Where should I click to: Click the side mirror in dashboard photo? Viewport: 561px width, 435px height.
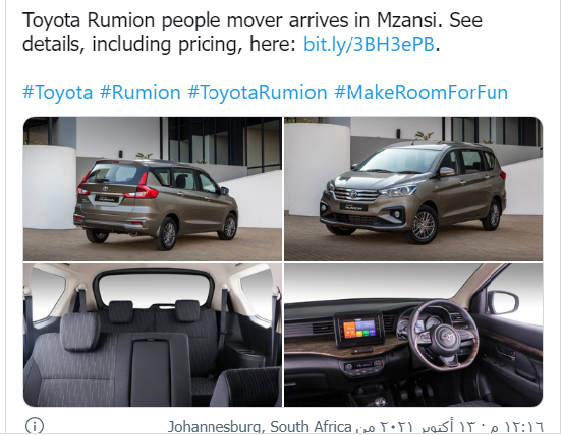[503, 303]
